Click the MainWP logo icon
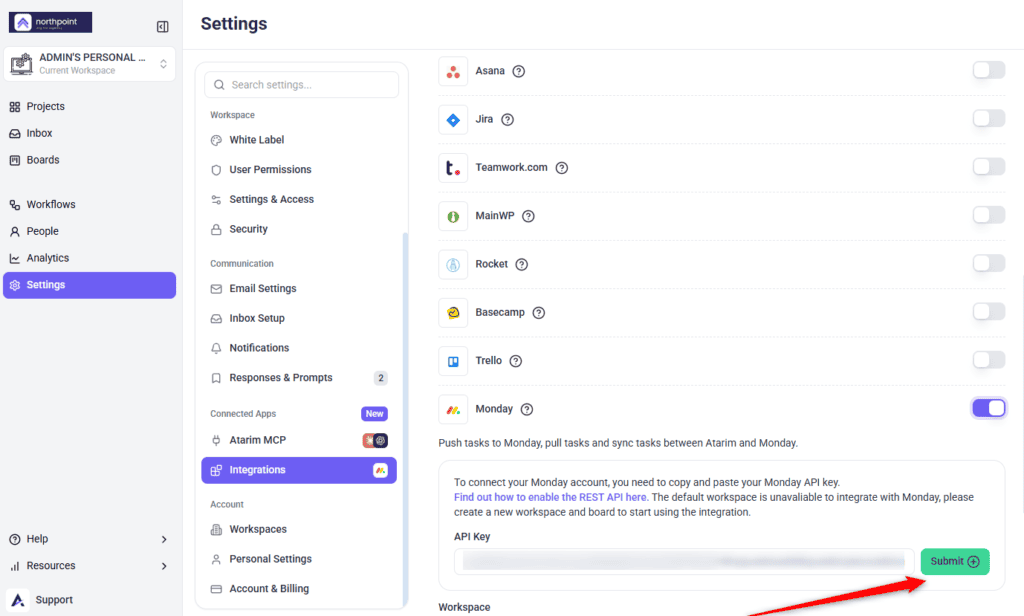The width and height of the screenshot is (1024, 616). (x=453, y=217)
